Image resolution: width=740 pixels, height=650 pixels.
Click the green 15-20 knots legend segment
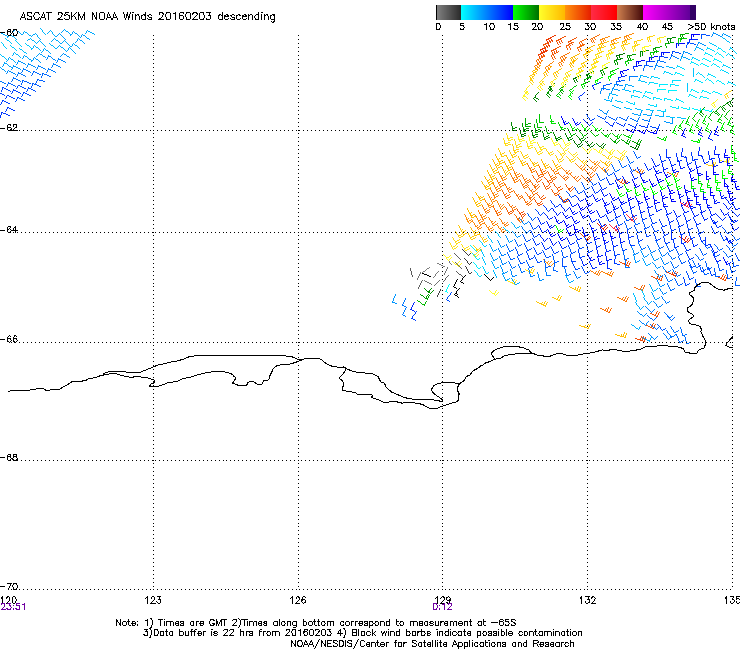click(526, 12)
